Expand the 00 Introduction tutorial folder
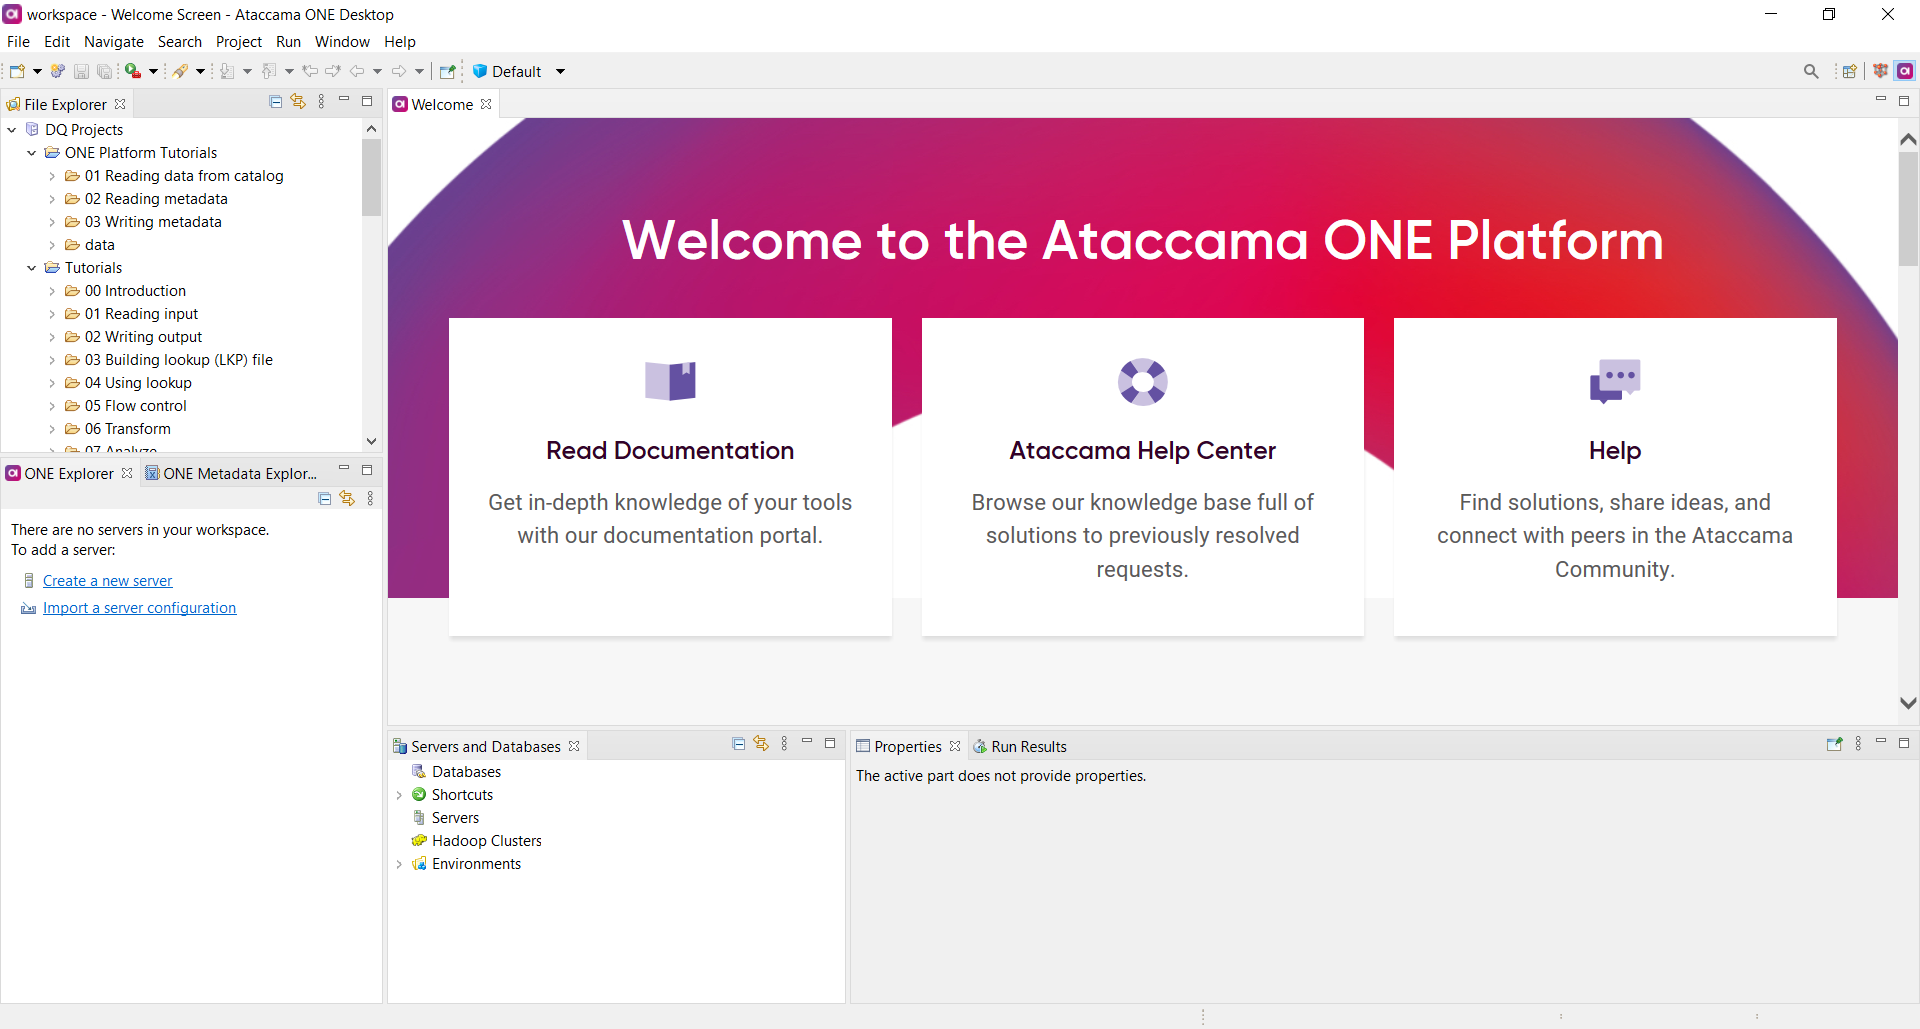Viewport: 1920px width, 1029px height. (52, 291)
